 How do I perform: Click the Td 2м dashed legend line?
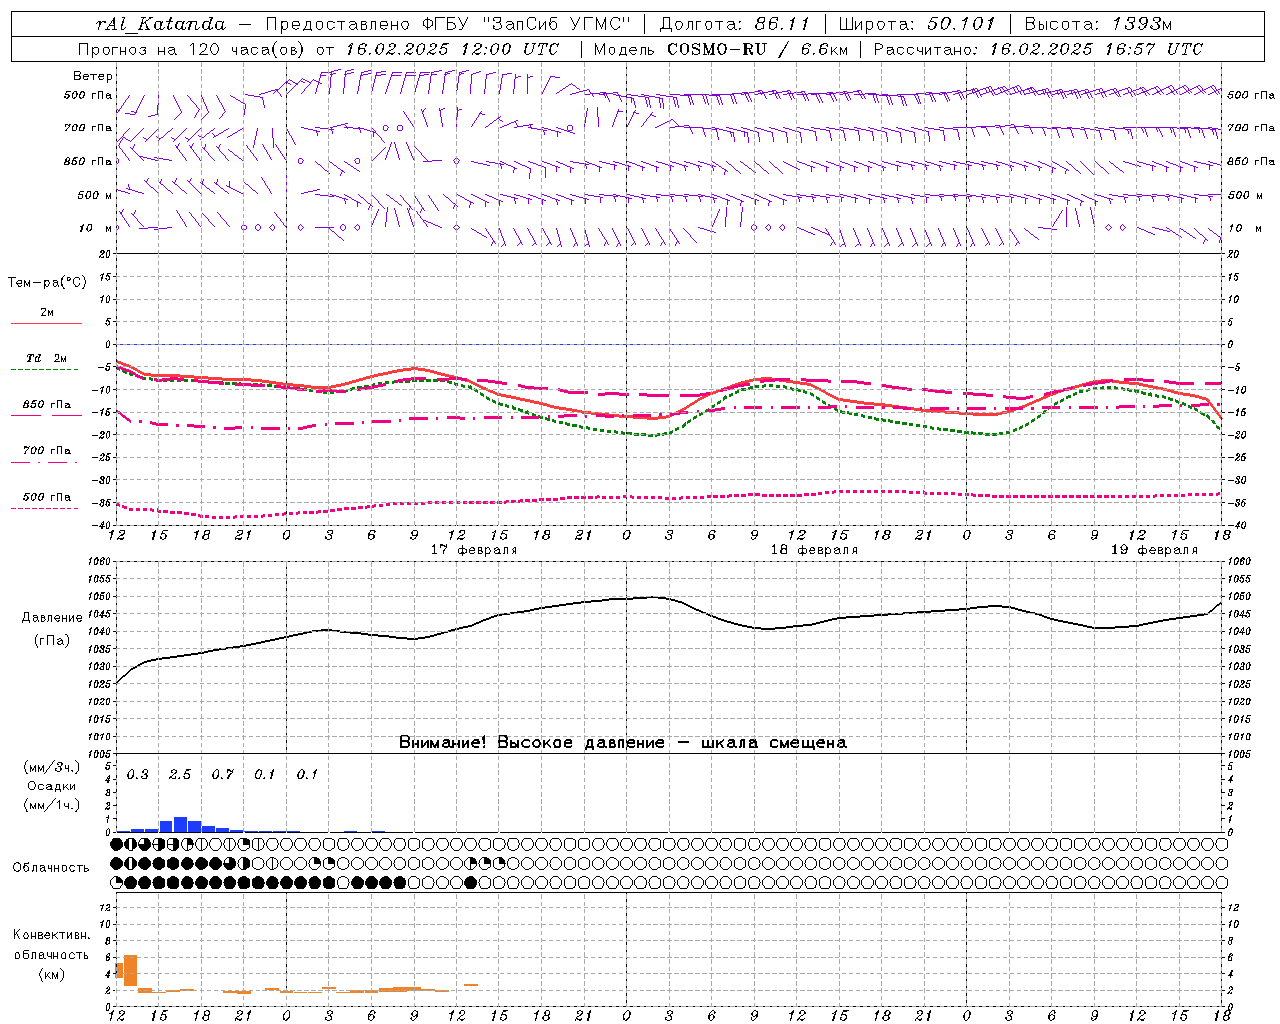tap(44, 369)
